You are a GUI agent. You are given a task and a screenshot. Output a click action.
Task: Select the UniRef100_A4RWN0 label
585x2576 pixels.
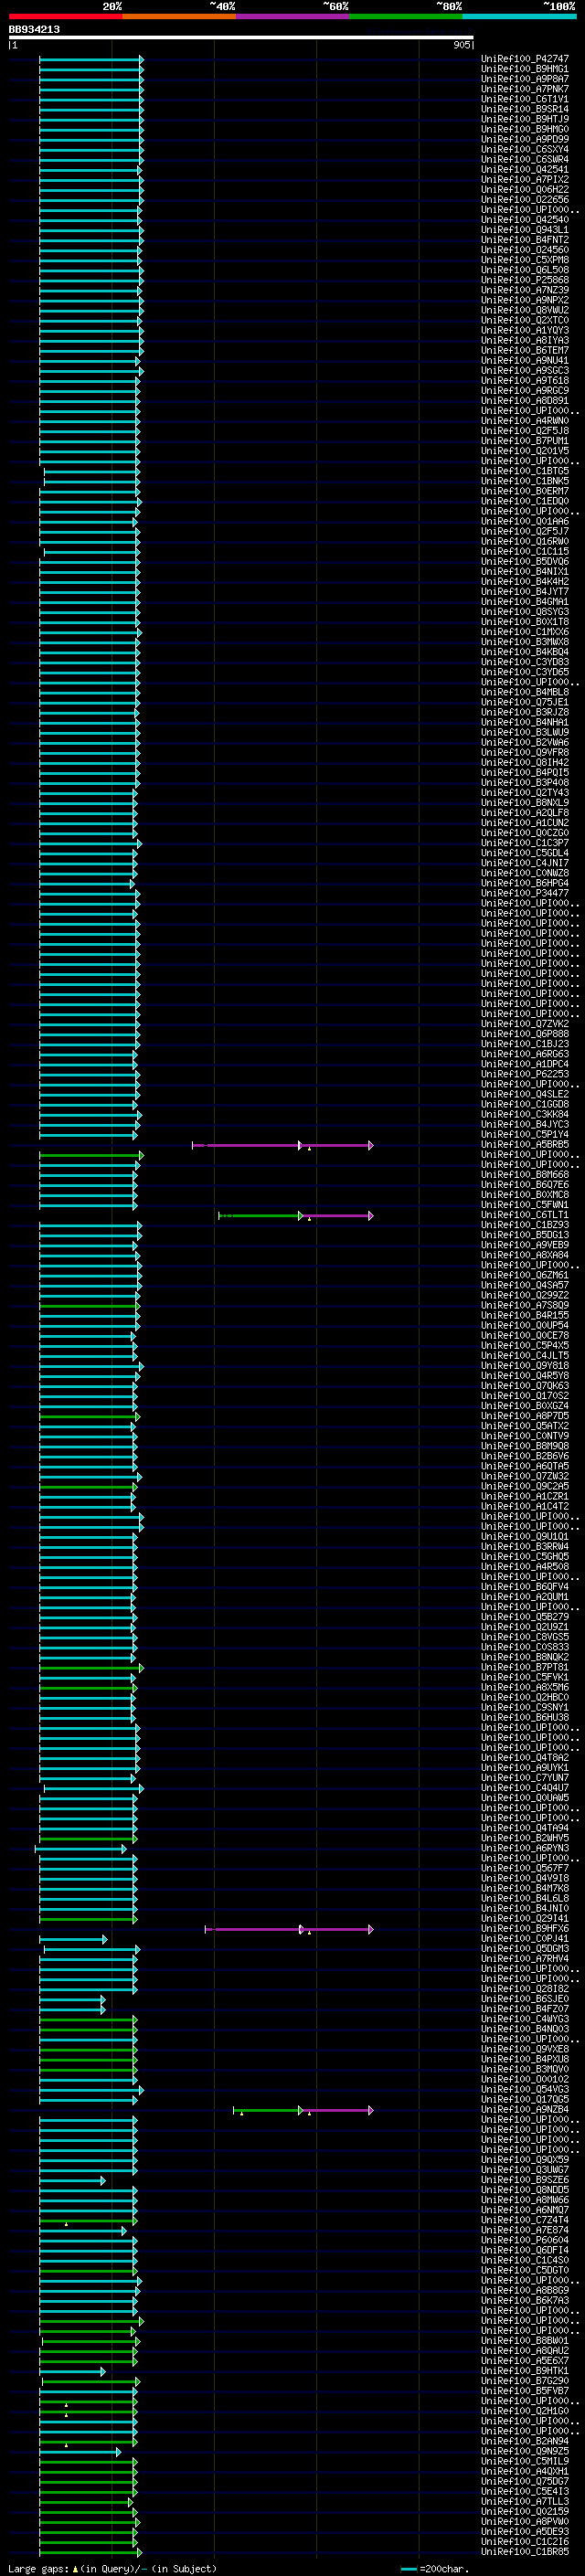(x=525, y=421)
